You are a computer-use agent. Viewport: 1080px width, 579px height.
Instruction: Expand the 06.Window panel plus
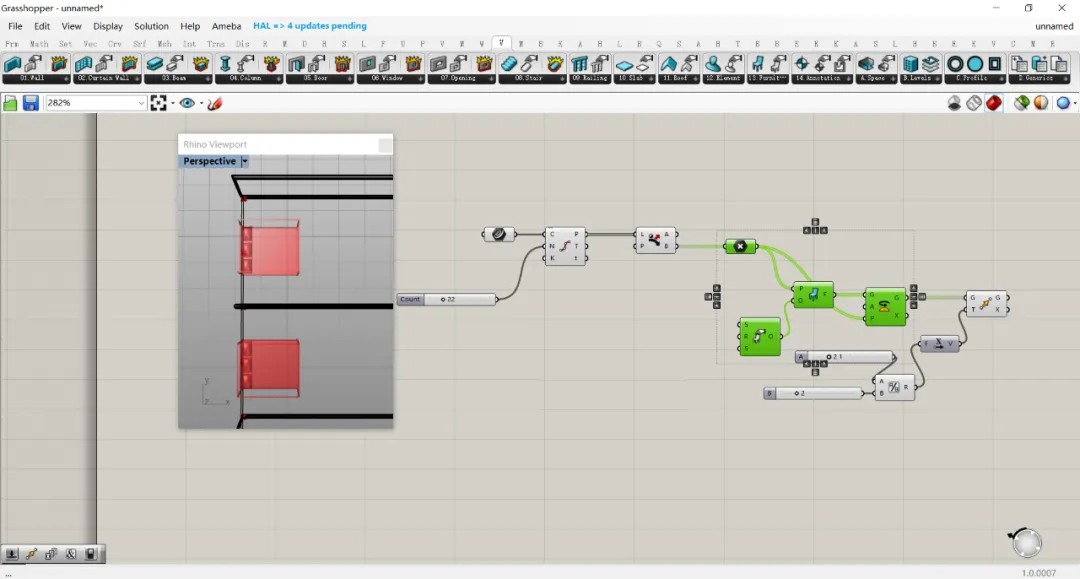(x=421, y=79)
